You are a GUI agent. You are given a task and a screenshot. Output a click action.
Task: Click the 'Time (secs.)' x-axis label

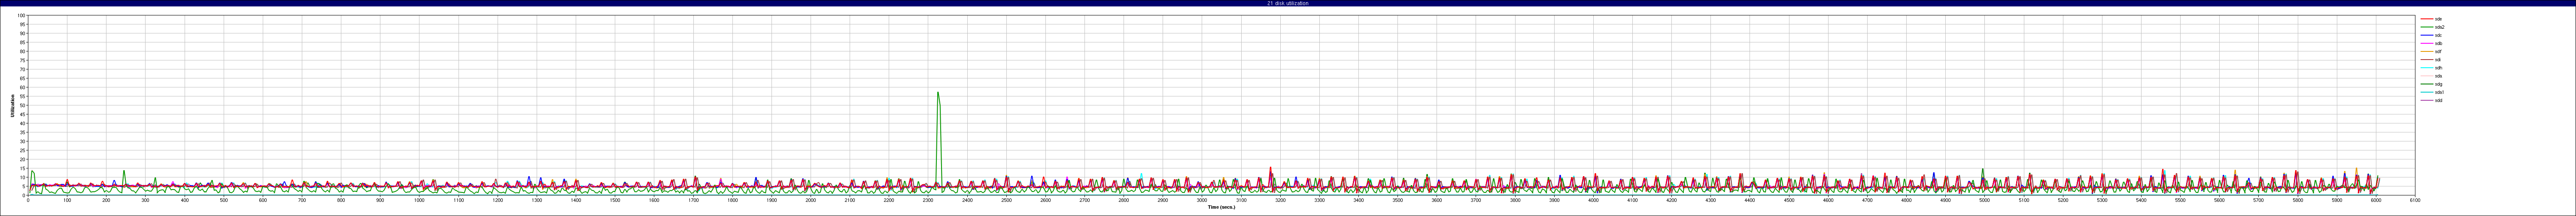(x=1221, y=207)
